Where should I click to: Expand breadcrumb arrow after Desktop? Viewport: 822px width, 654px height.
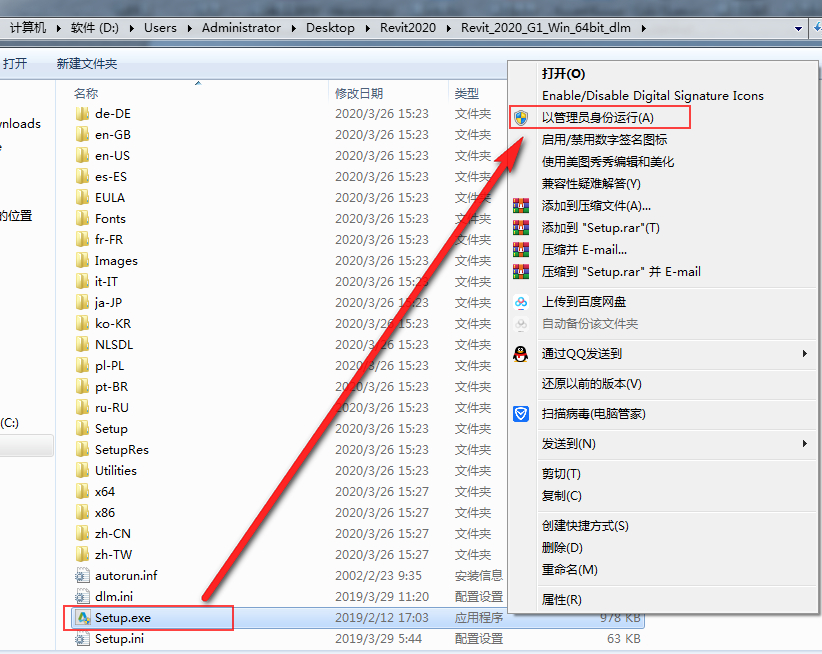click(367, 28)
